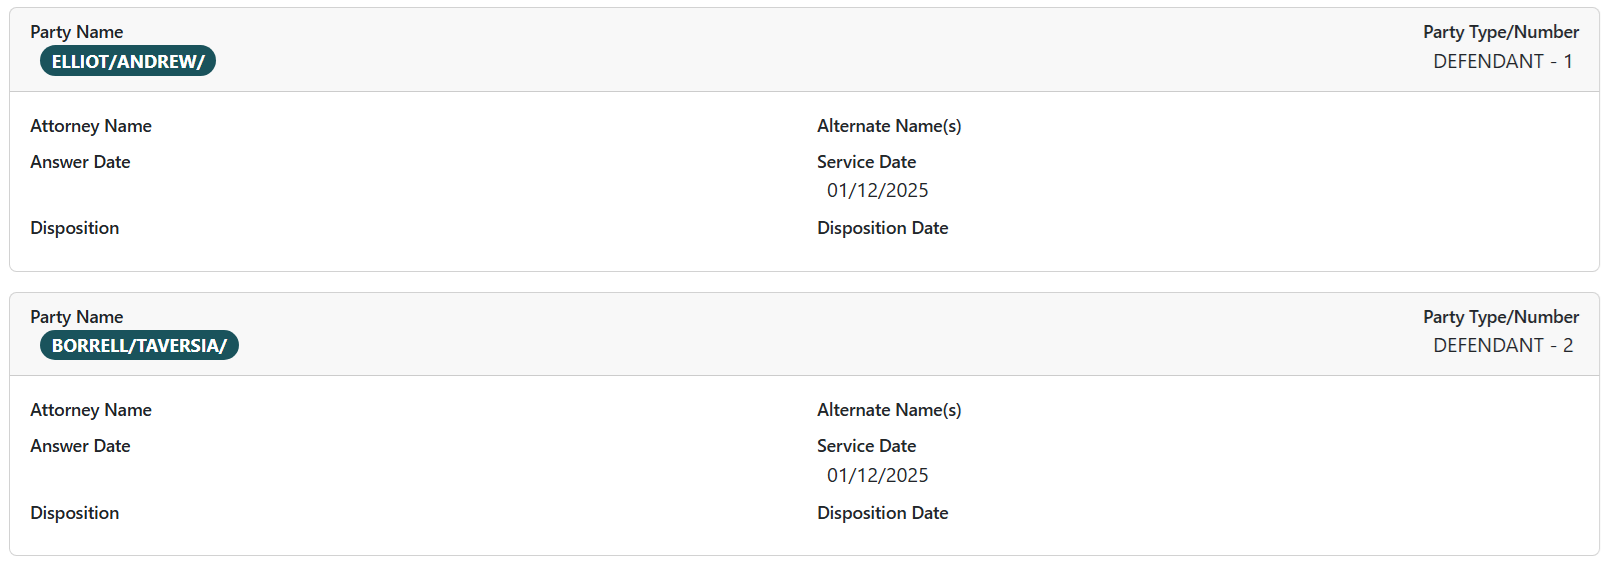Click the Party Name label above ELLIOT/ANDREW/

tap(76, 32)
